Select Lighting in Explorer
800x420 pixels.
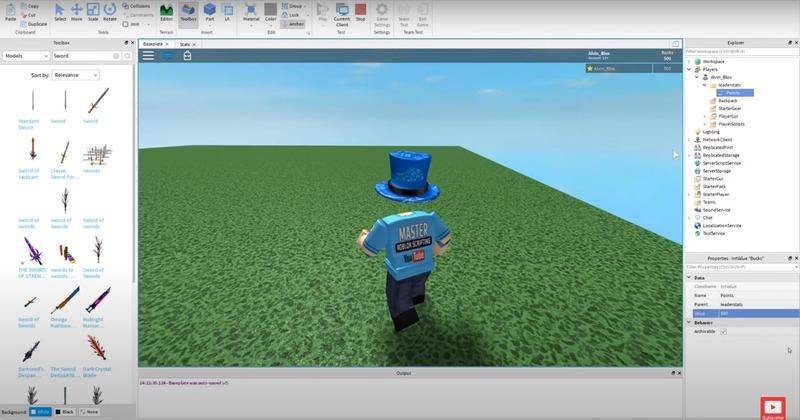(x=711, y=132)
